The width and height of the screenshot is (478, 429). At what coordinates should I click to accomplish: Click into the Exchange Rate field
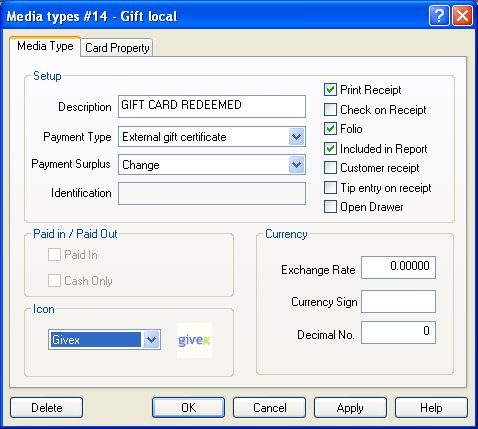pyautogui.click(x=398, y=267)
